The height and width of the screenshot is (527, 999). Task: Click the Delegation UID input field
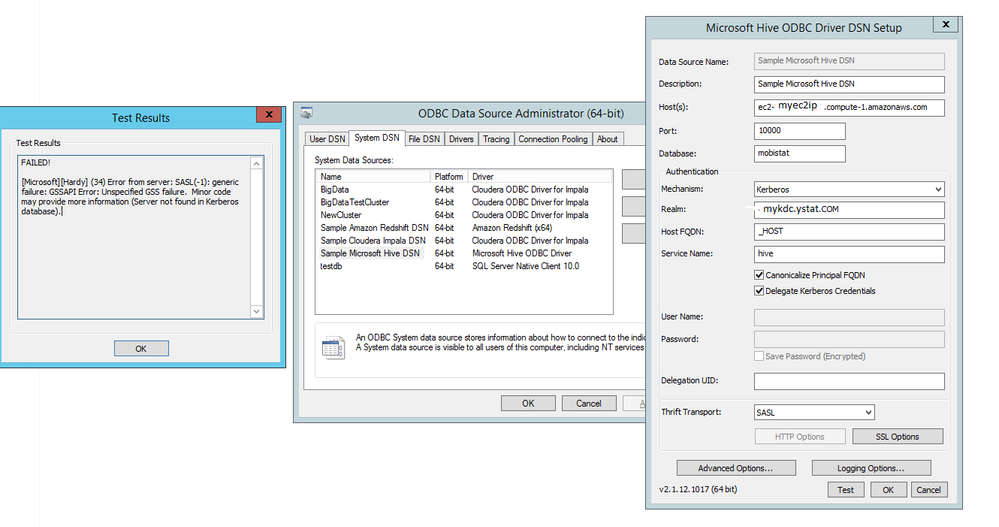tap(849, 381)
